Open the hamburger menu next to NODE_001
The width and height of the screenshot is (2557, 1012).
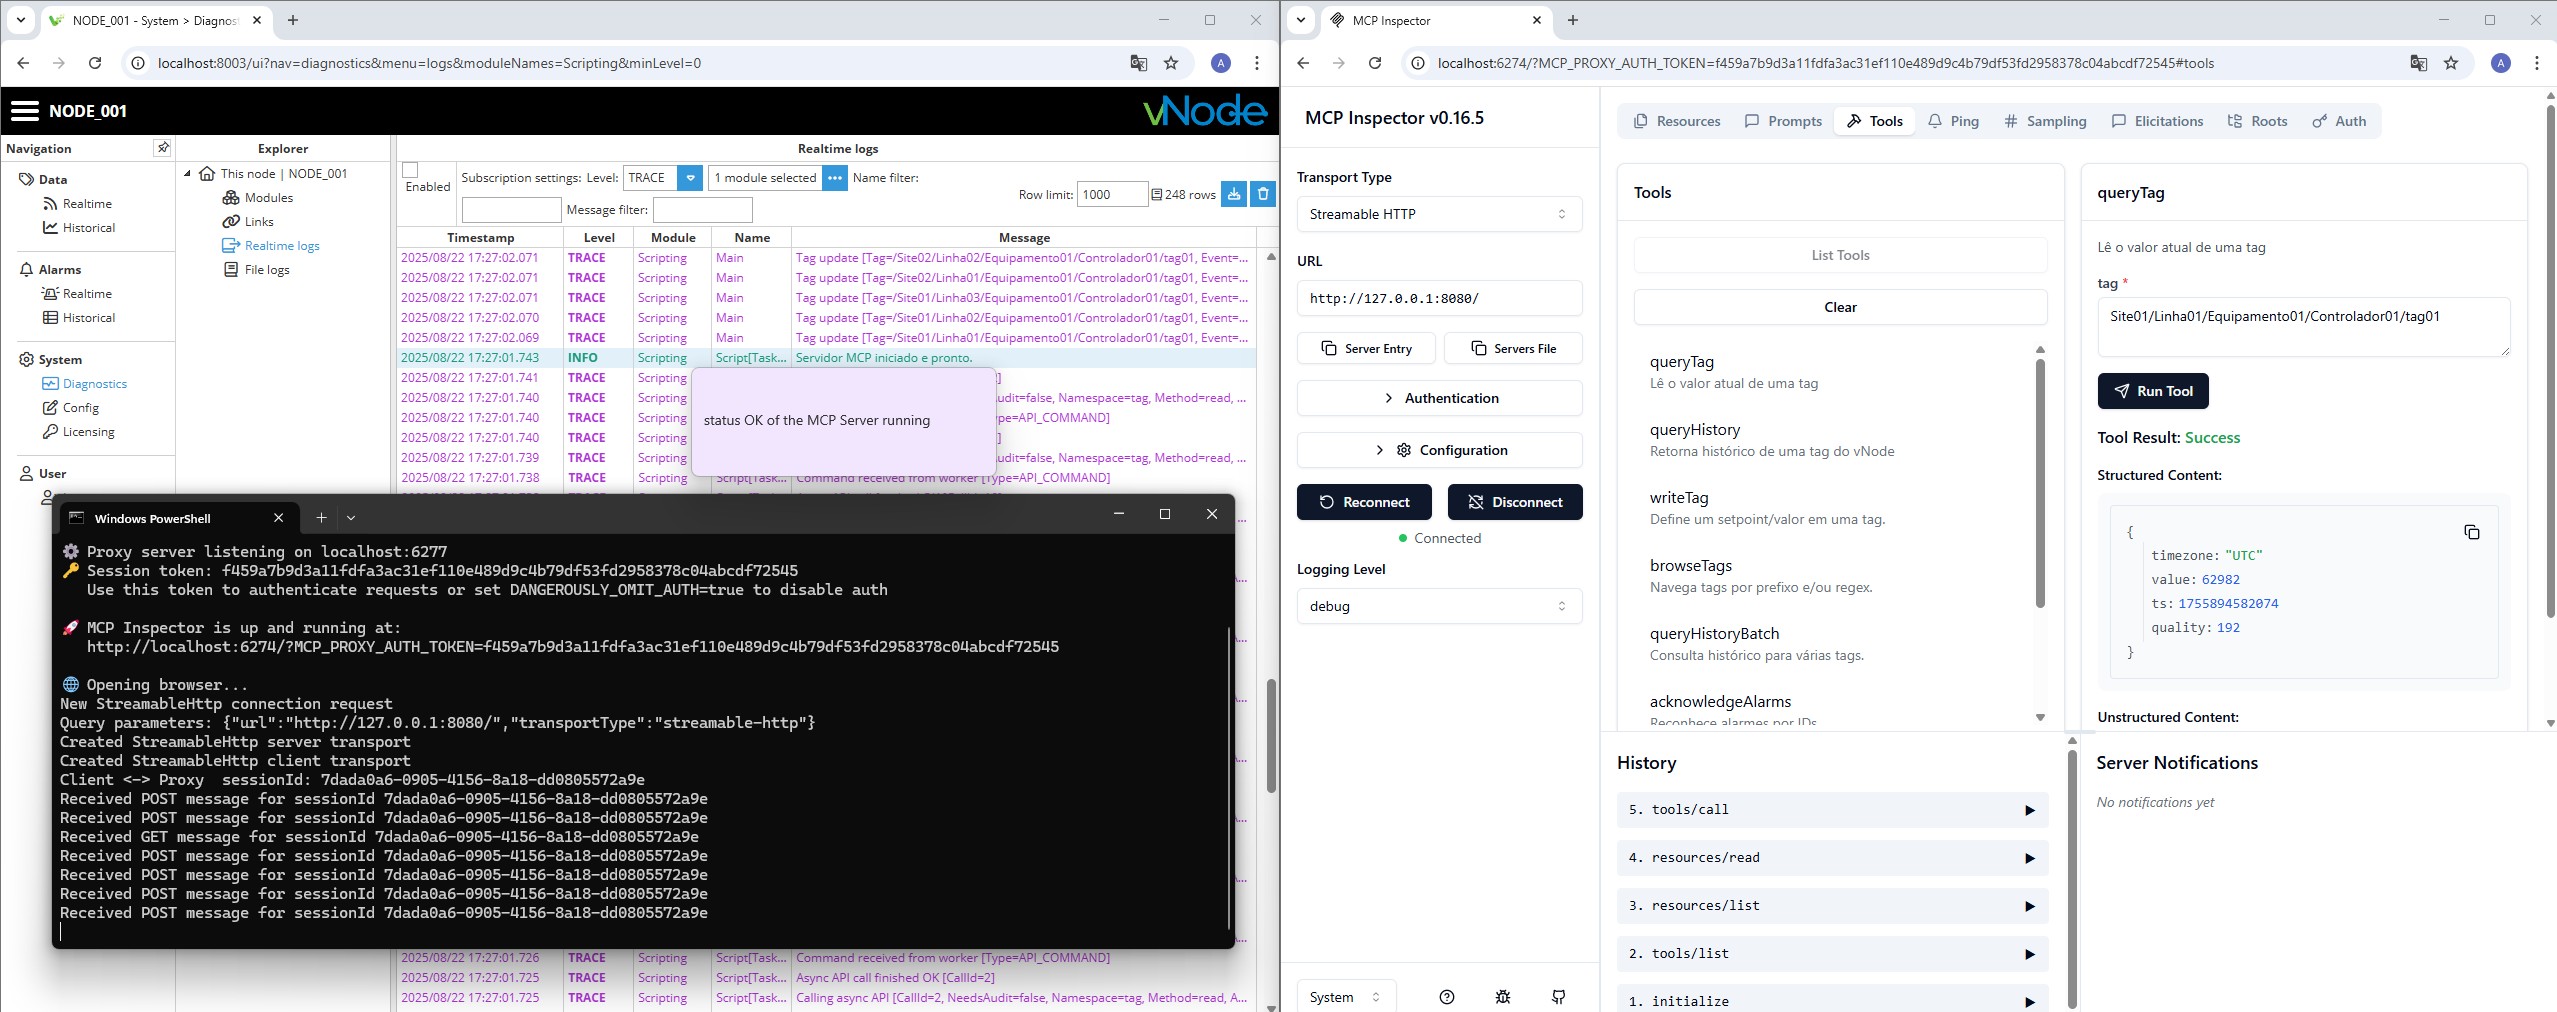[24, 111]
